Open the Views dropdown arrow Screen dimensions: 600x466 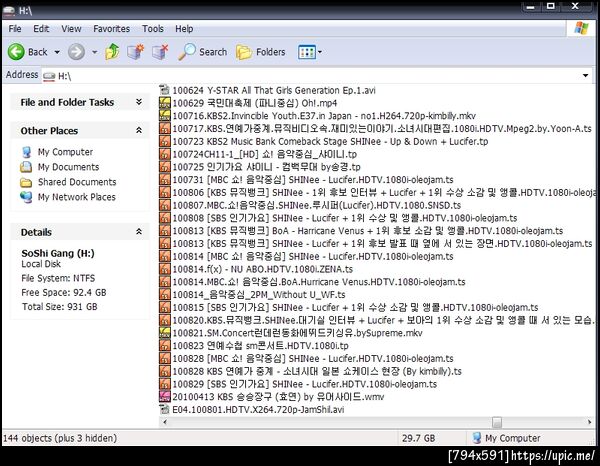(x=320, y=52)
